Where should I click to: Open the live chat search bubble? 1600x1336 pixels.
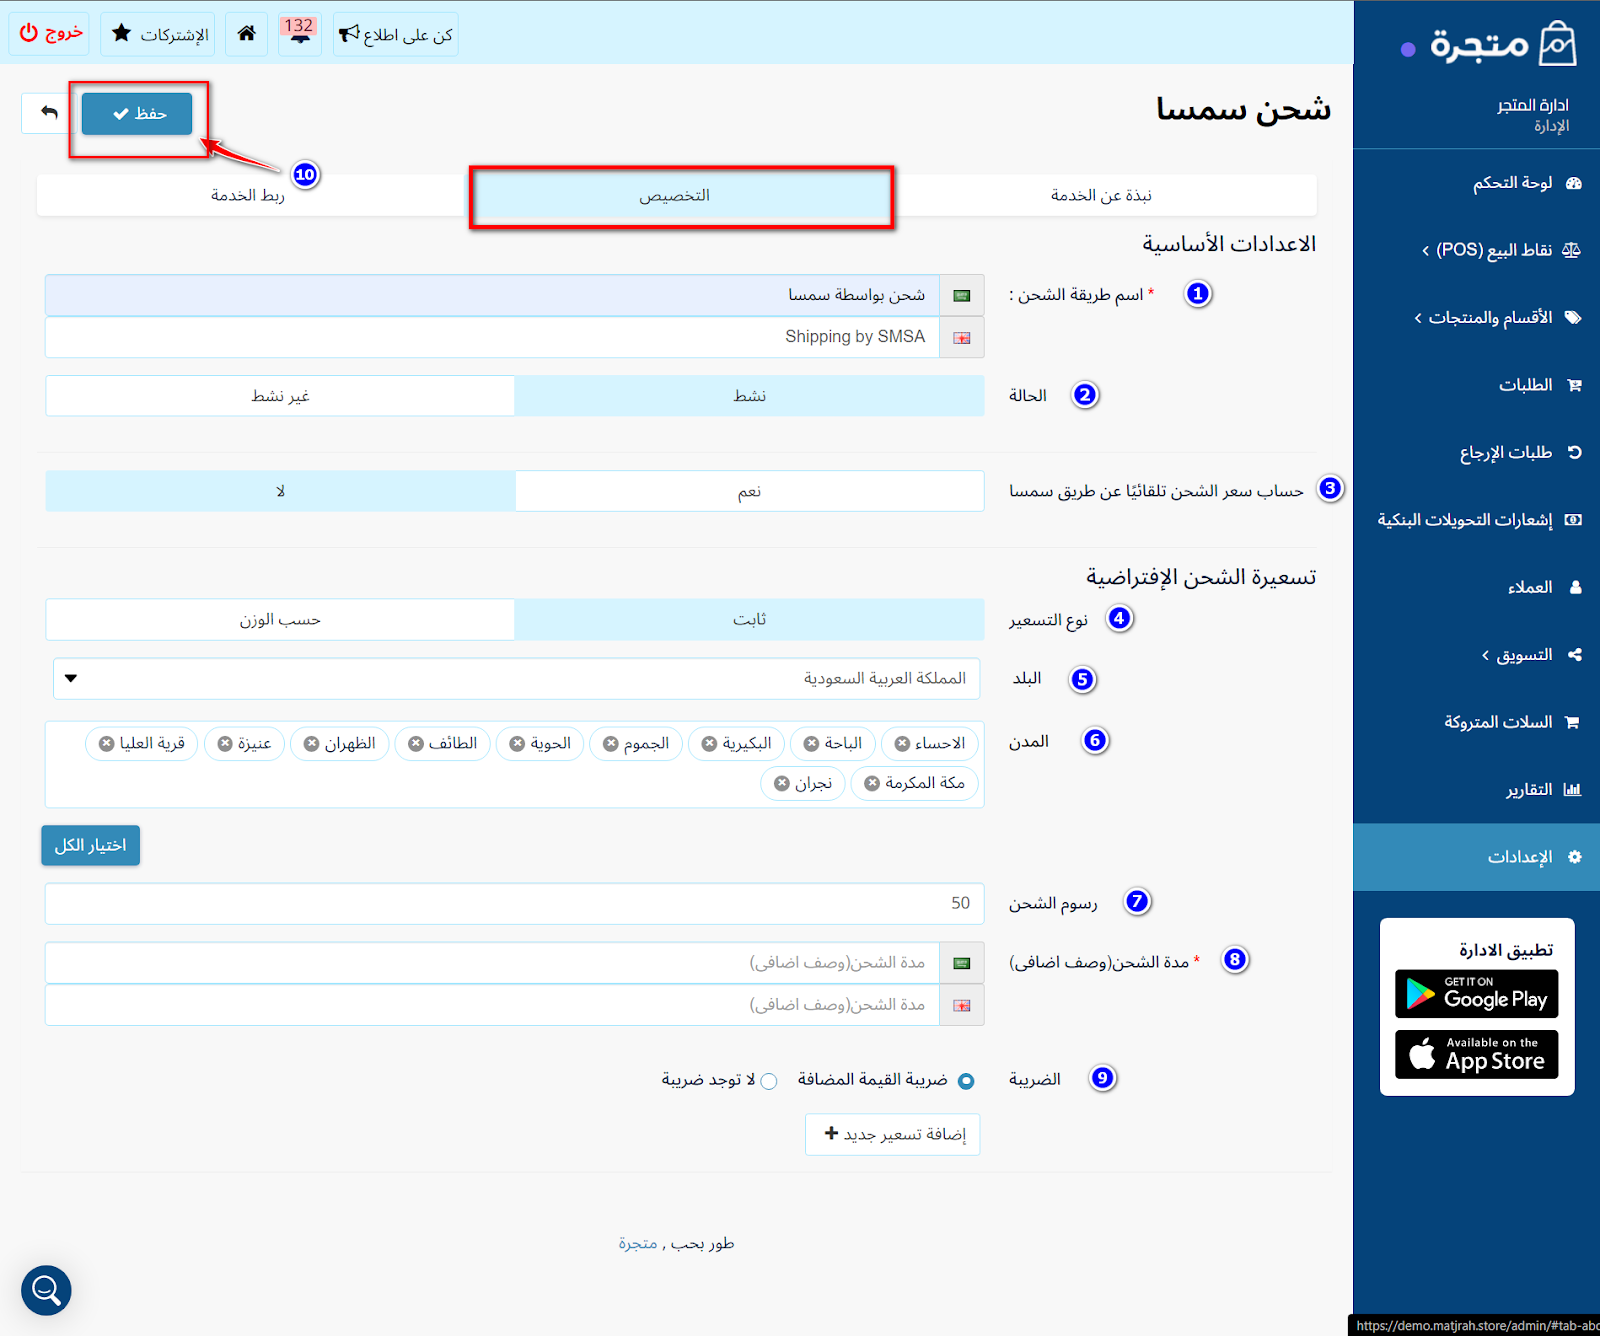point(46,1290)
